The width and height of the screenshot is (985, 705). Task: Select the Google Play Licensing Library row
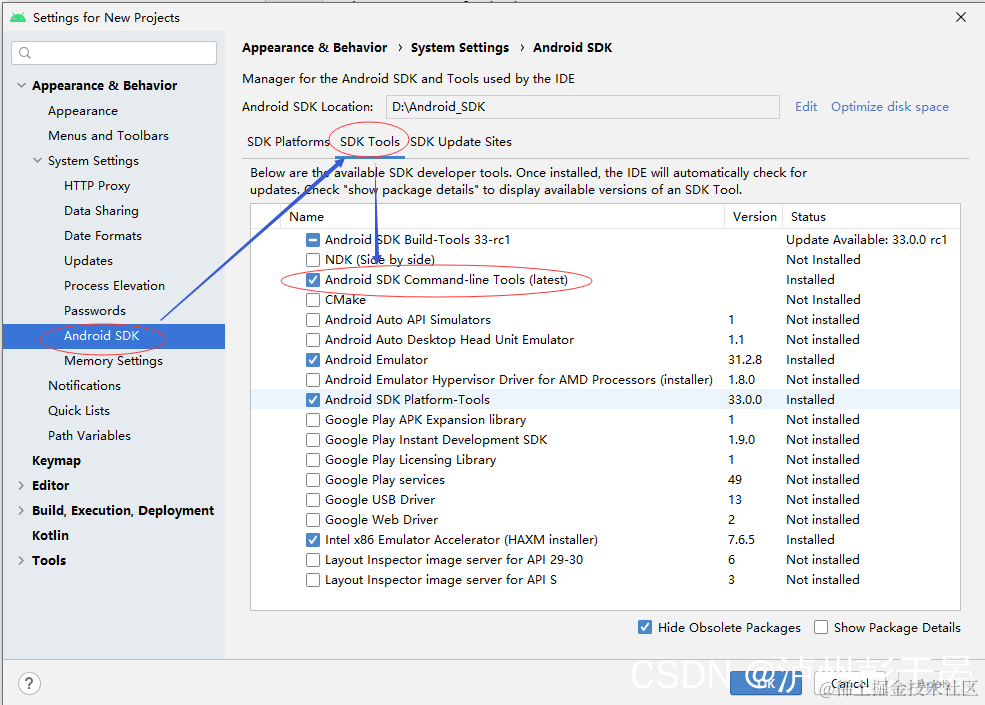click(605, 460)
